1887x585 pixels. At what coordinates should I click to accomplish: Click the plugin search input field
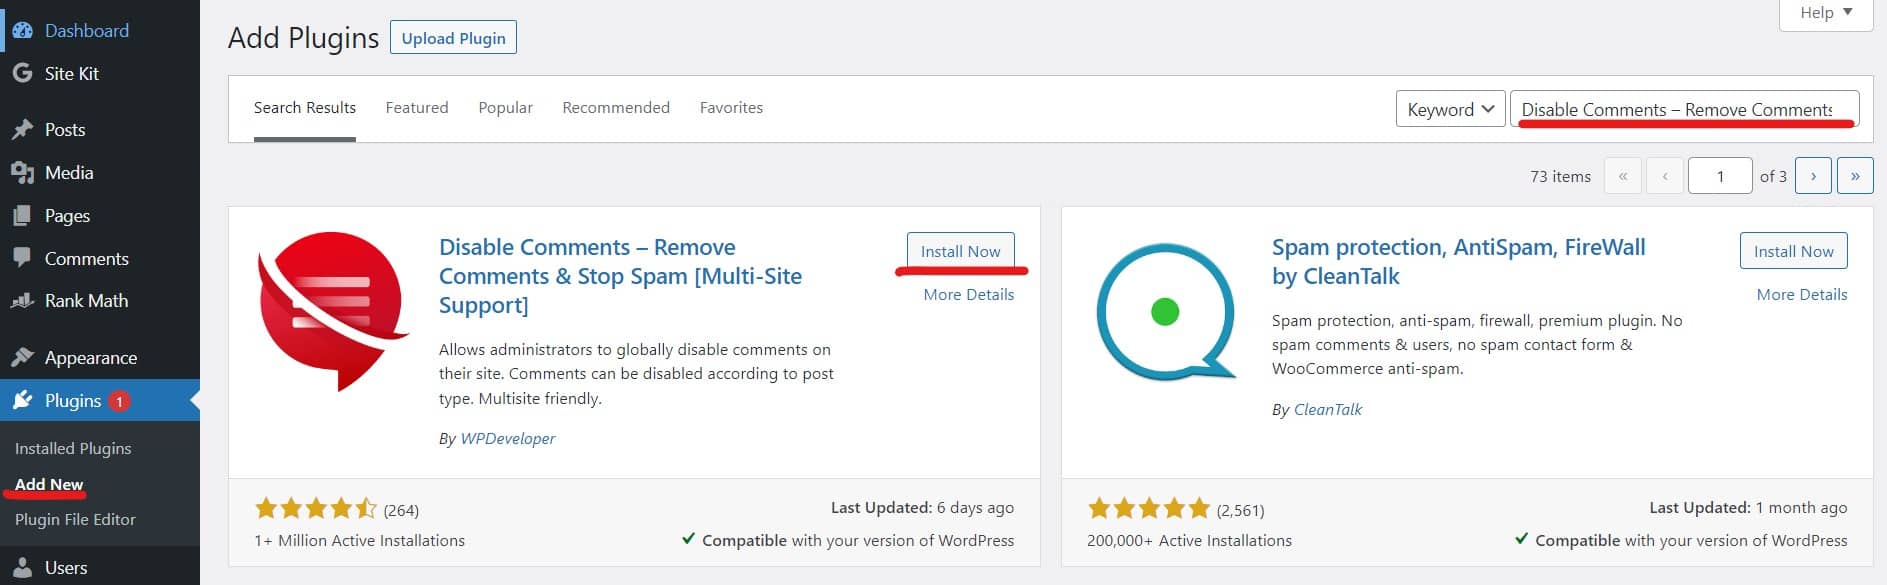point(1684,109)
